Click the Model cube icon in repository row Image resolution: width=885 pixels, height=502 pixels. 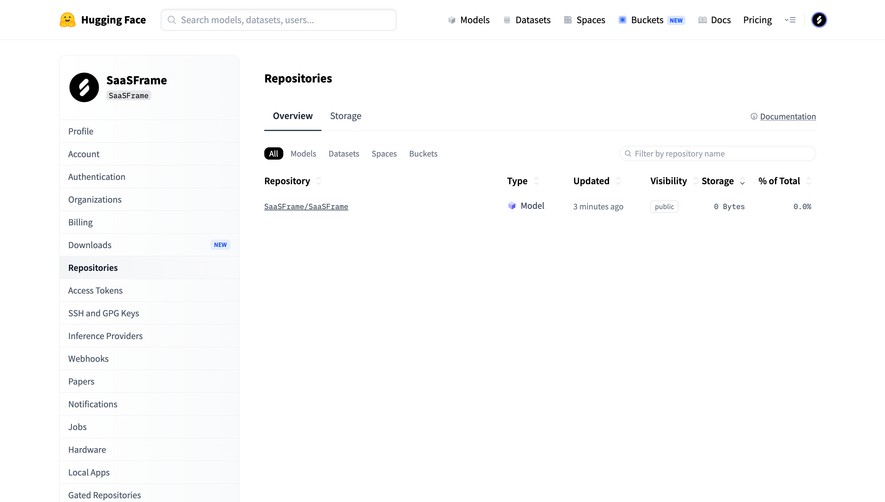click(512, 206)
